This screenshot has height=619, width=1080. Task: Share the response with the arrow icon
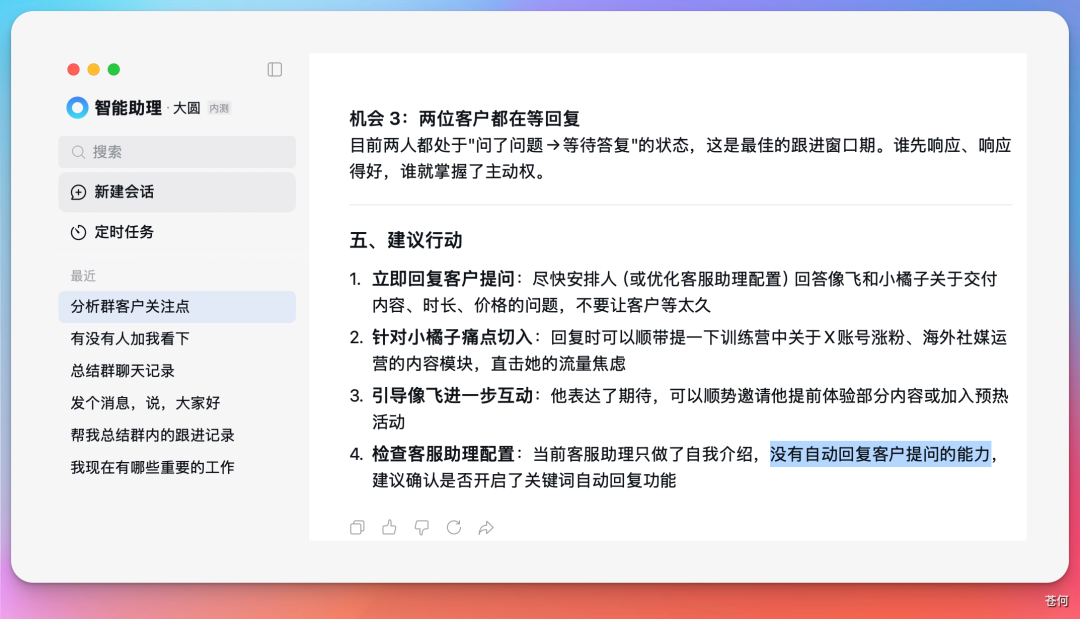click(x=486, y=527)
